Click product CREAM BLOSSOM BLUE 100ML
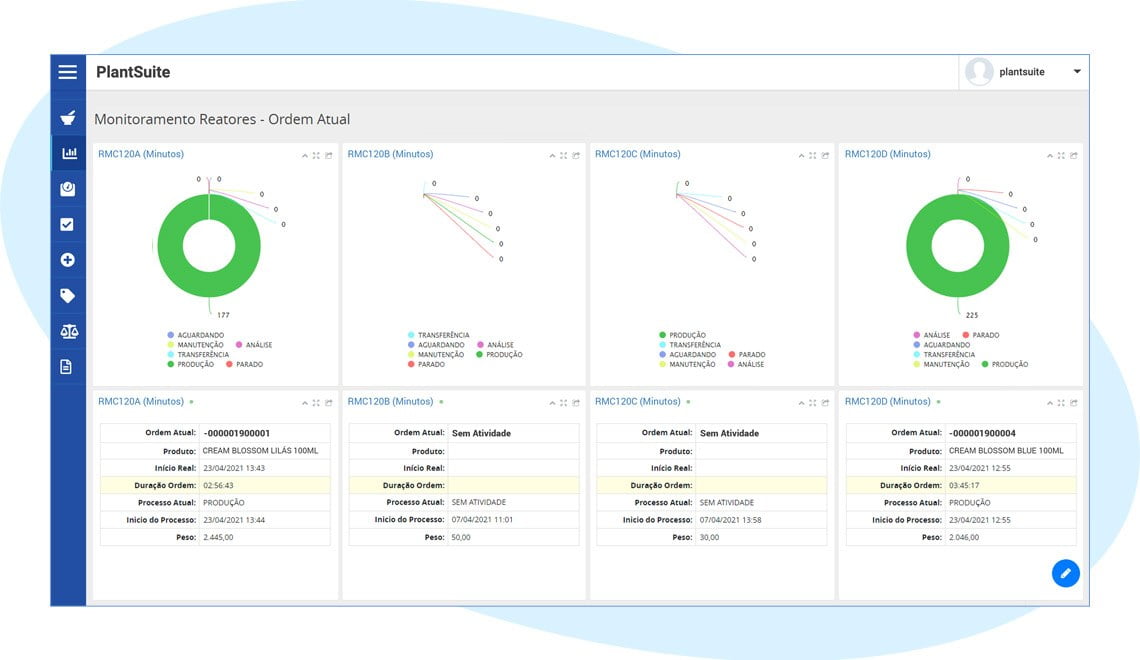Viewport: 1140px width, 660px height. click(x=1006, y=451)
